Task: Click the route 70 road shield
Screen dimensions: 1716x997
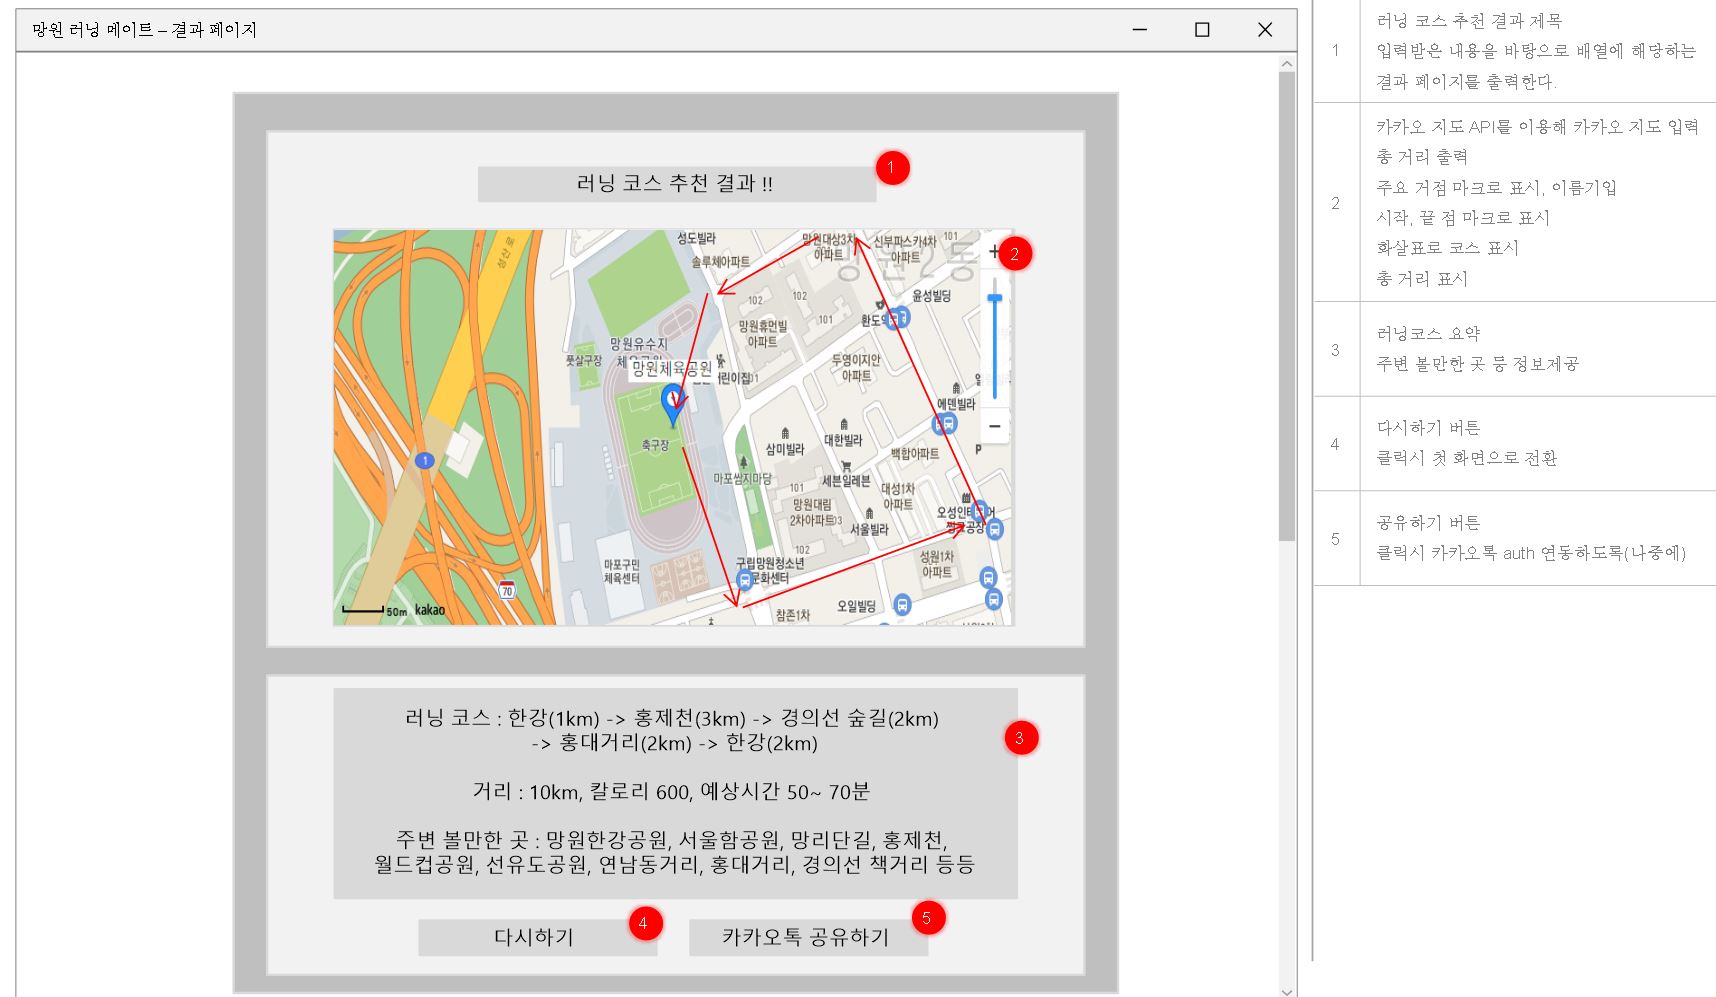Action: pyautogui.click(x=507, y=589)
